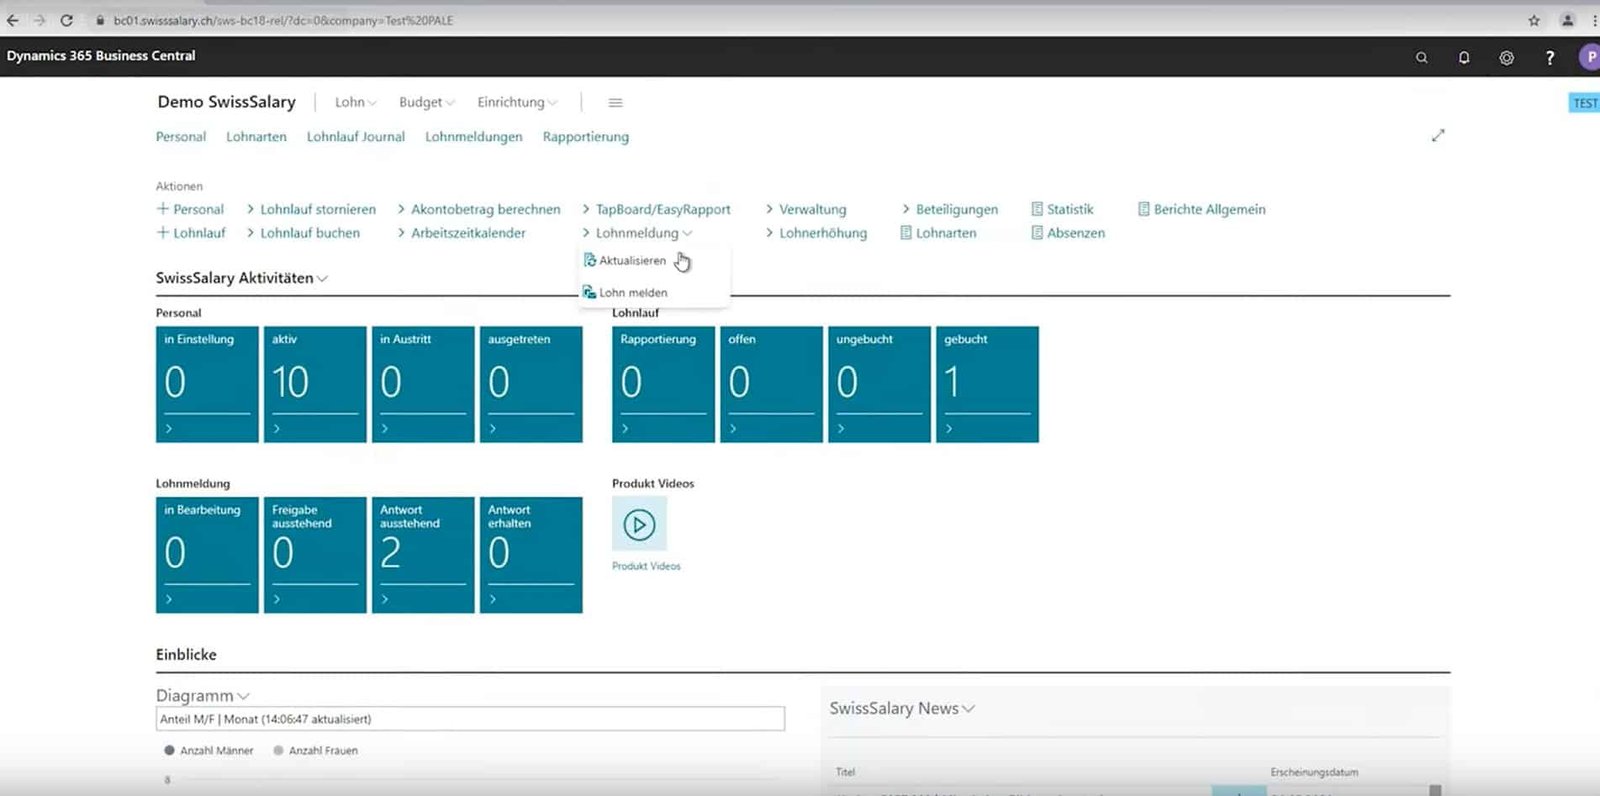Open Lohnmeldungen navigation link

(474, 137)
